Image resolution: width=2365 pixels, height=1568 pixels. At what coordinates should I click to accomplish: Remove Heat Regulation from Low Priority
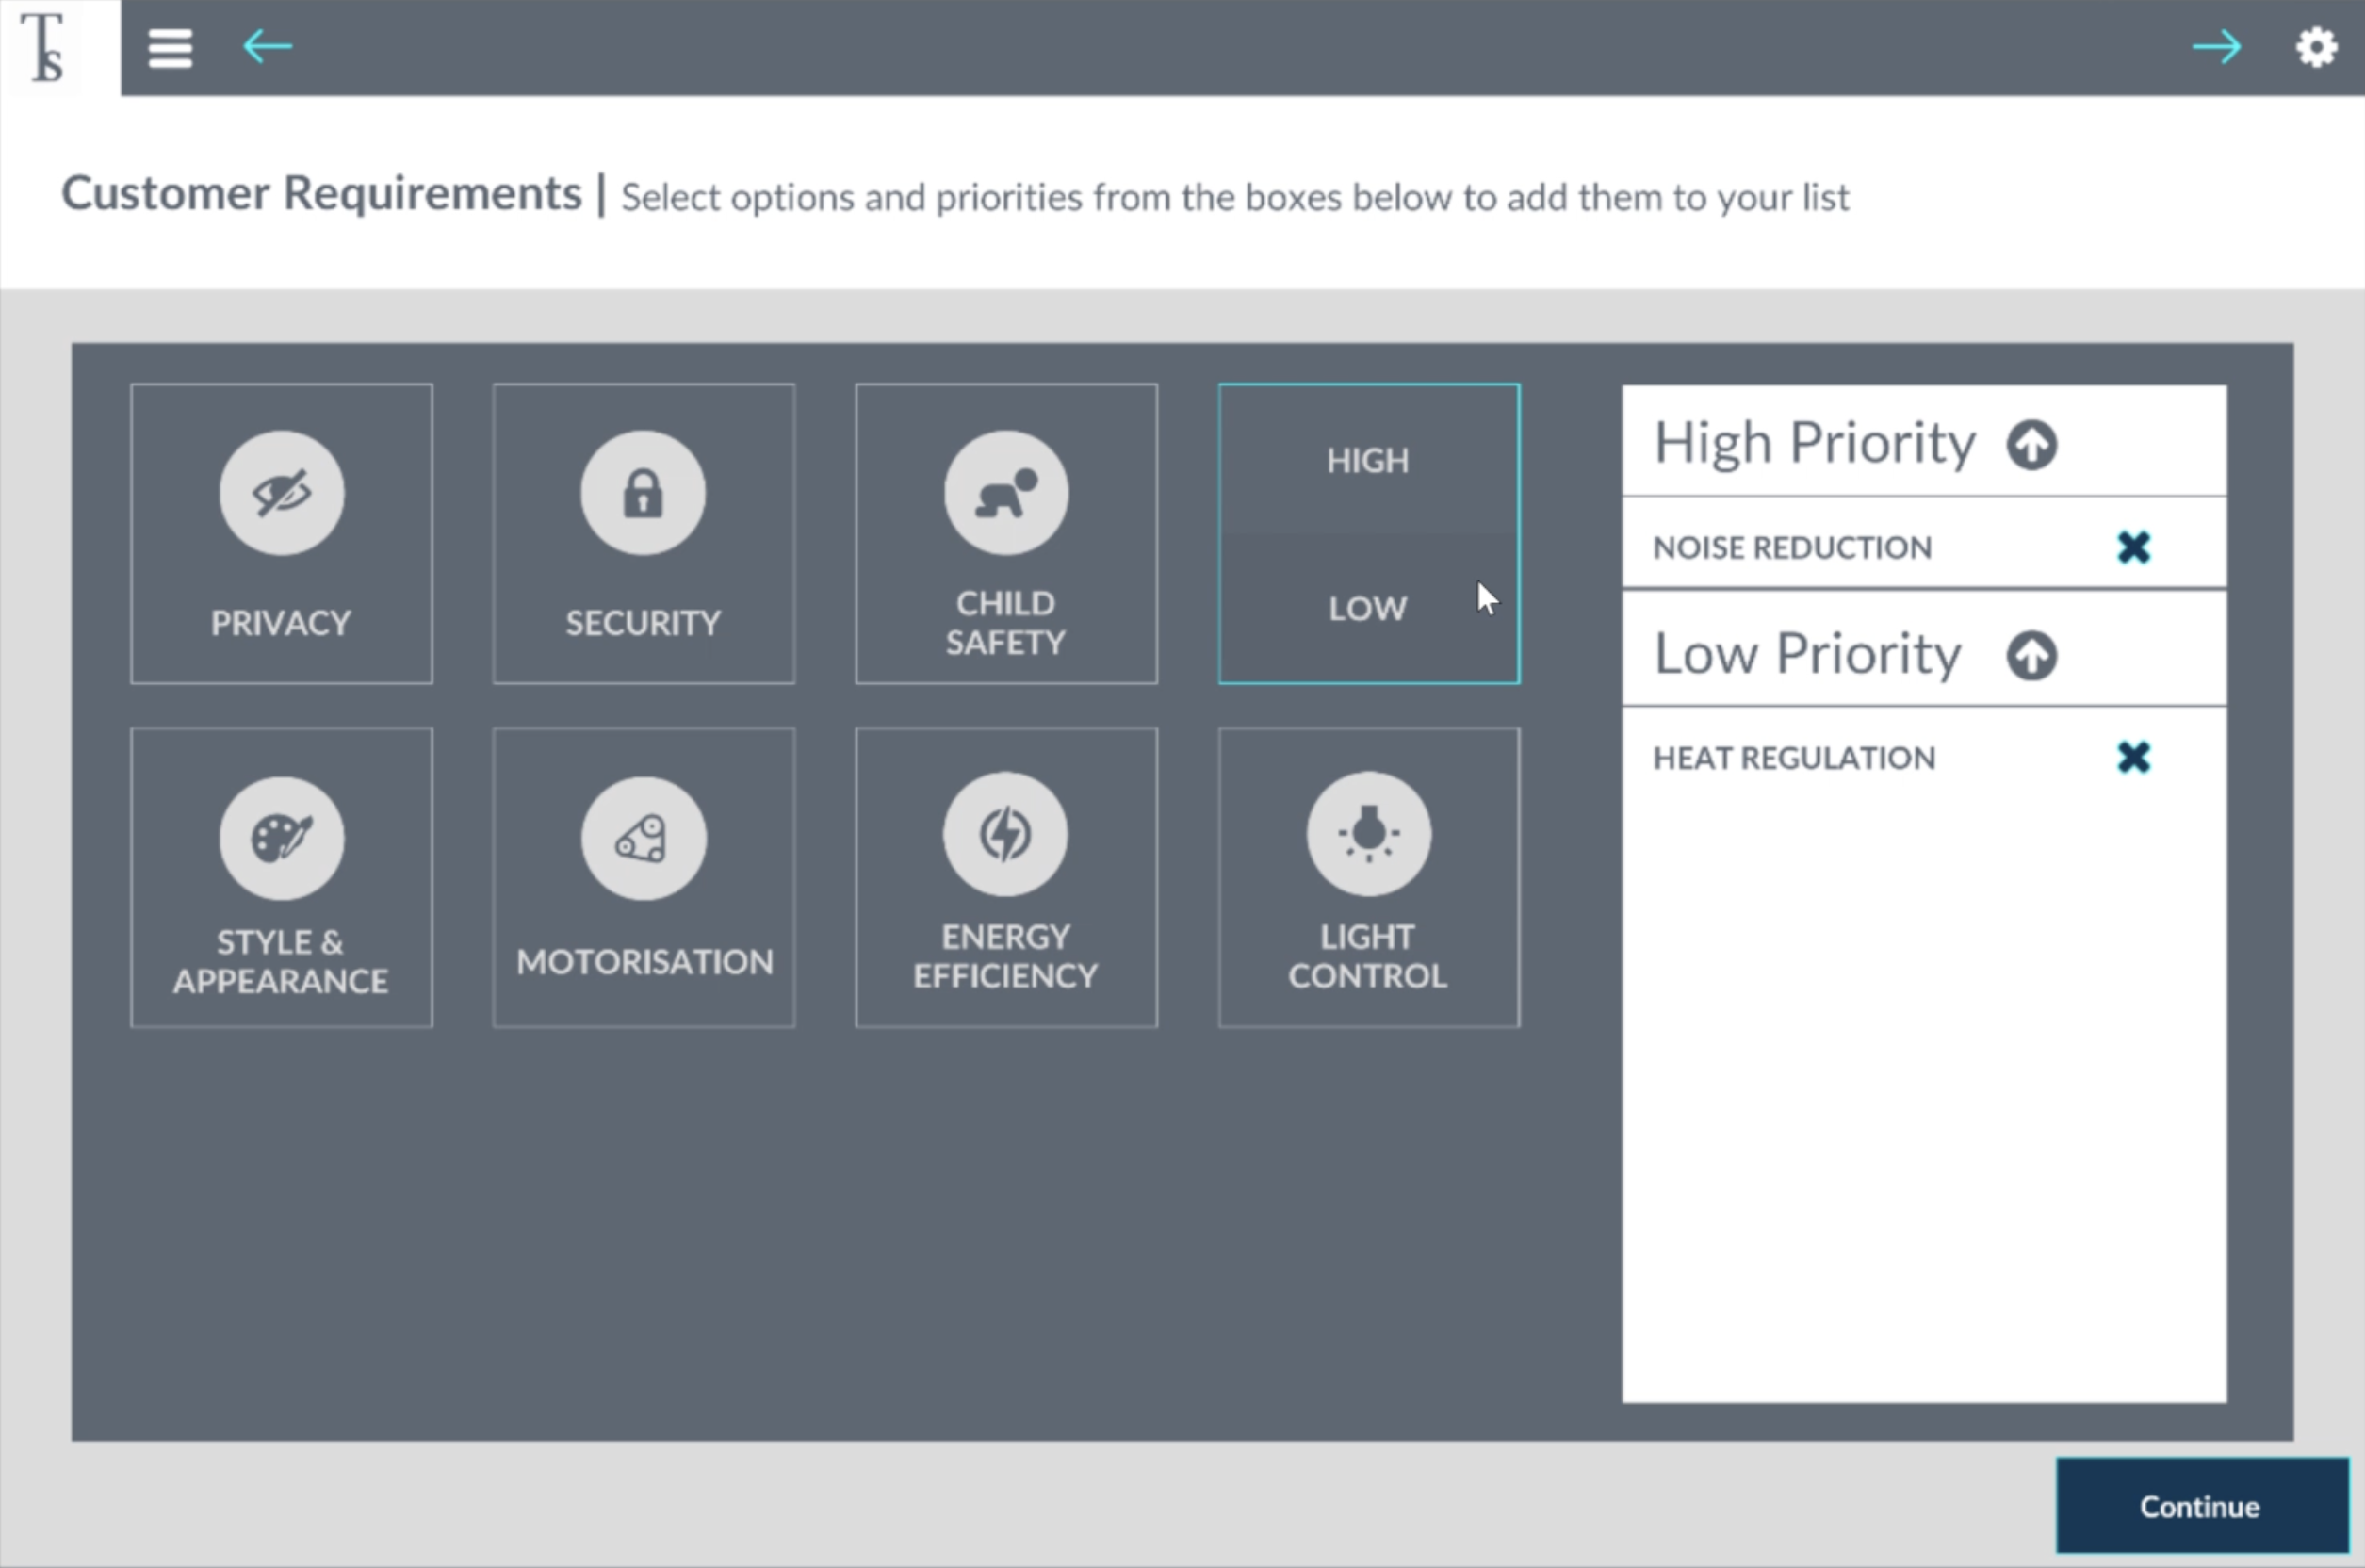(2133, 757)
